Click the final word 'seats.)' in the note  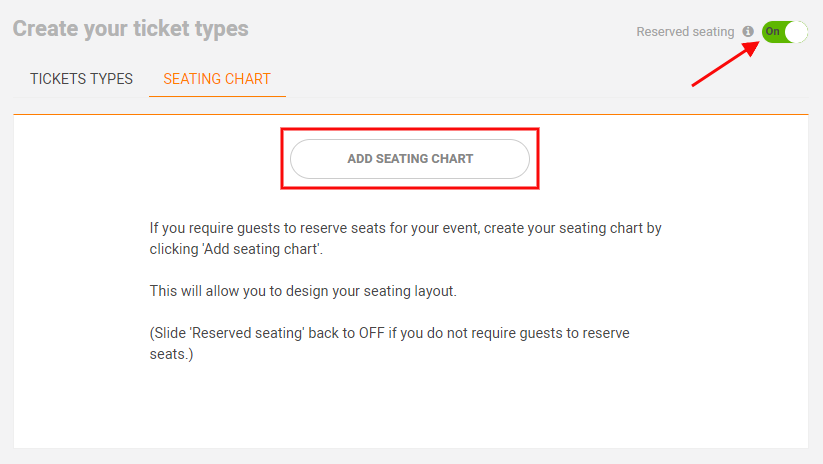click(x=171, y=354)
